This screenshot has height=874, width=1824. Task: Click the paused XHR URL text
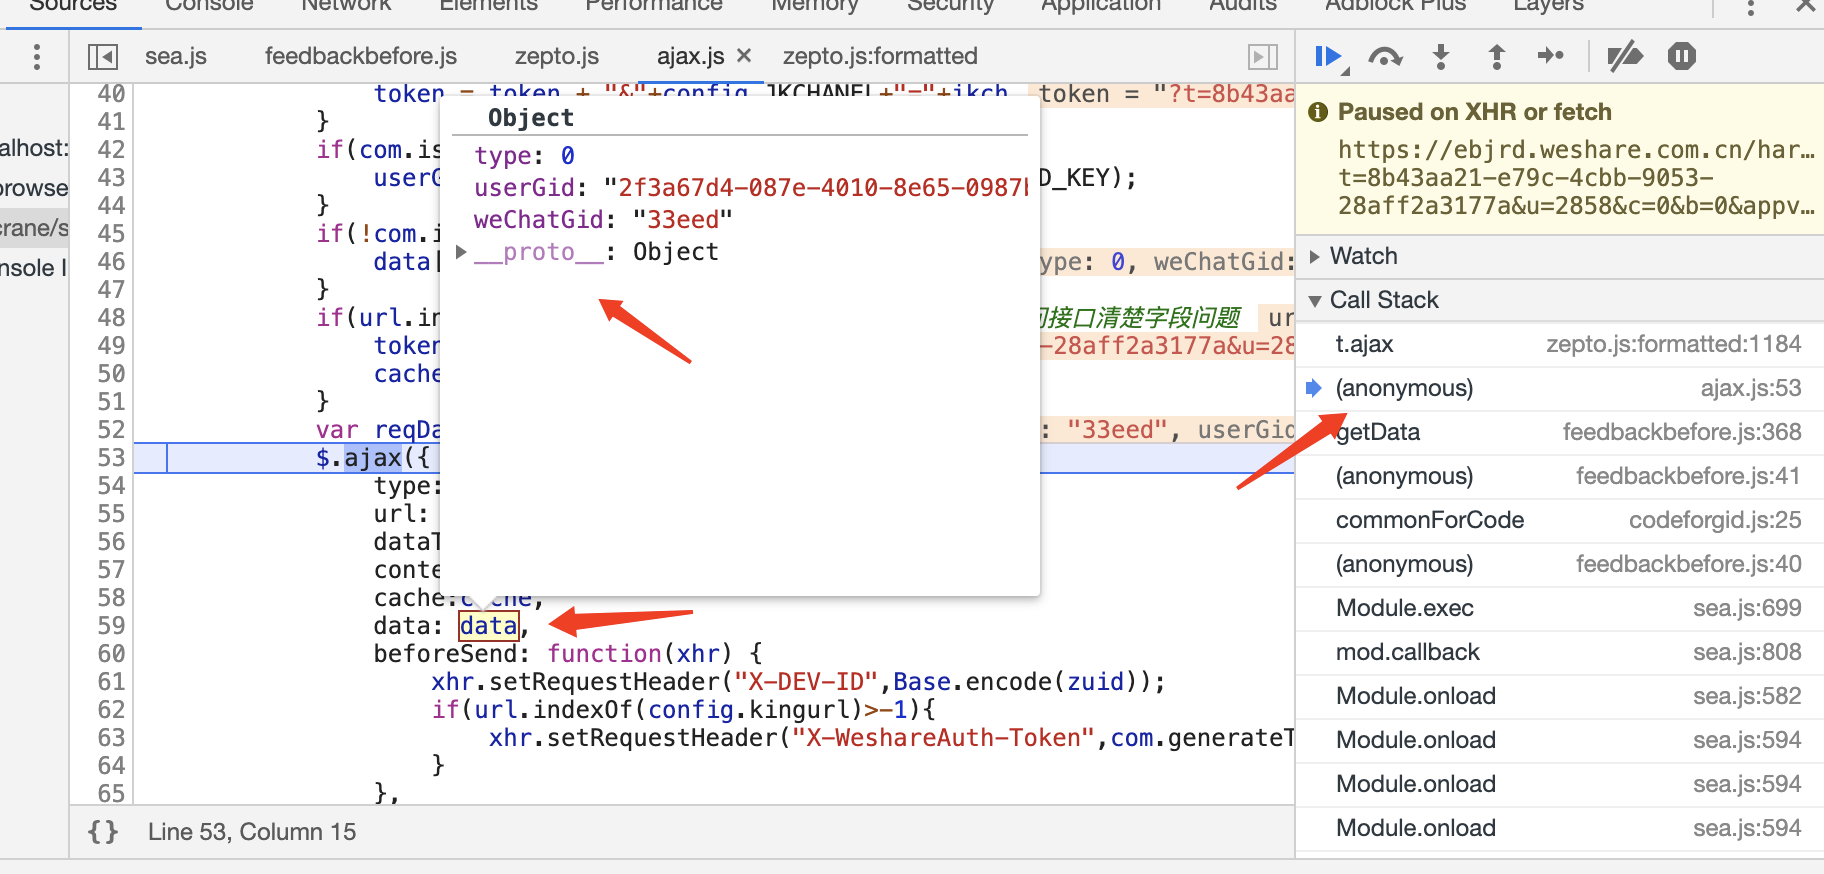point(1576,178)
